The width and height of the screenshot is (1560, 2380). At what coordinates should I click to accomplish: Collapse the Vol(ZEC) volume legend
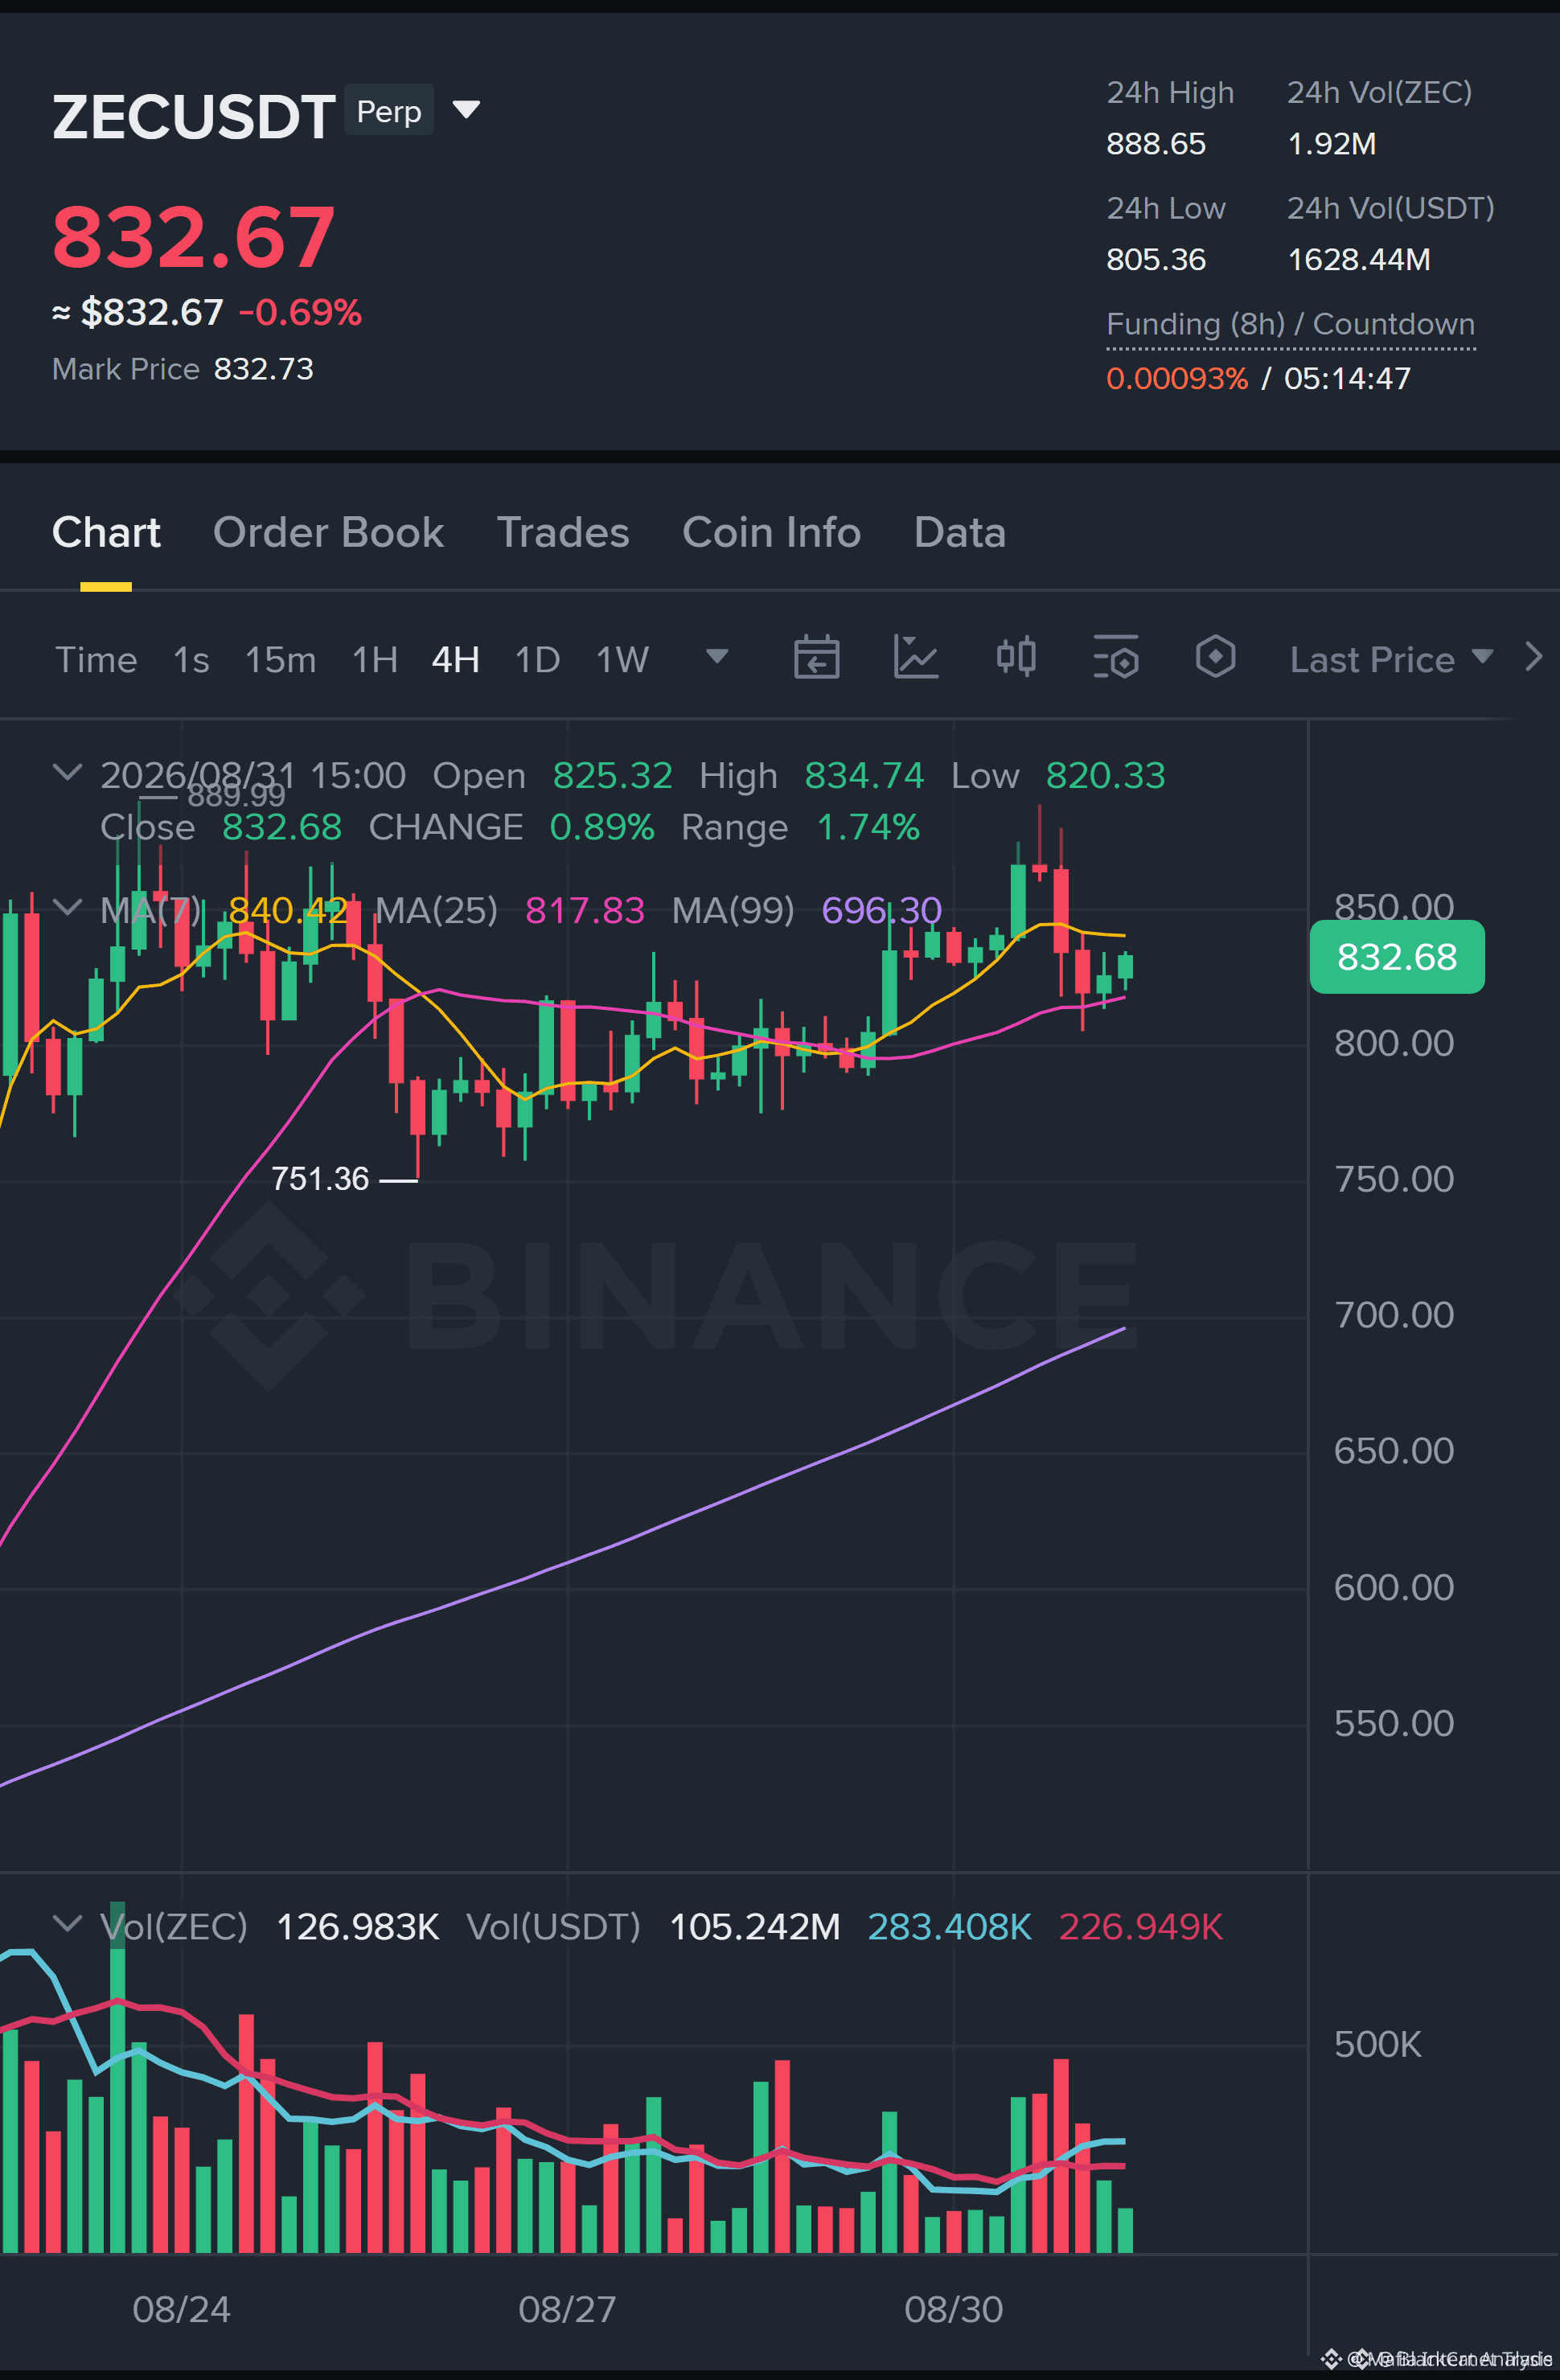pos(67,1923)
